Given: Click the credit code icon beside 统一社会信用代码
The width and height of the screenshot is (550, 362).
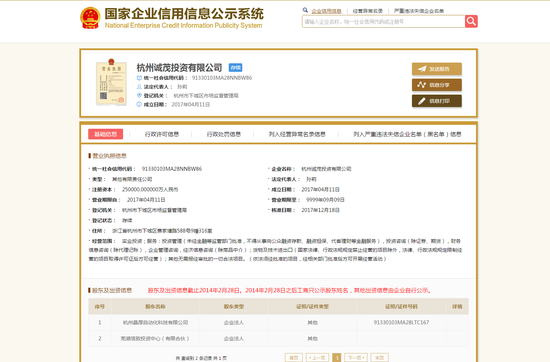Looking at the screenshot, I should [x=139, y=78].
